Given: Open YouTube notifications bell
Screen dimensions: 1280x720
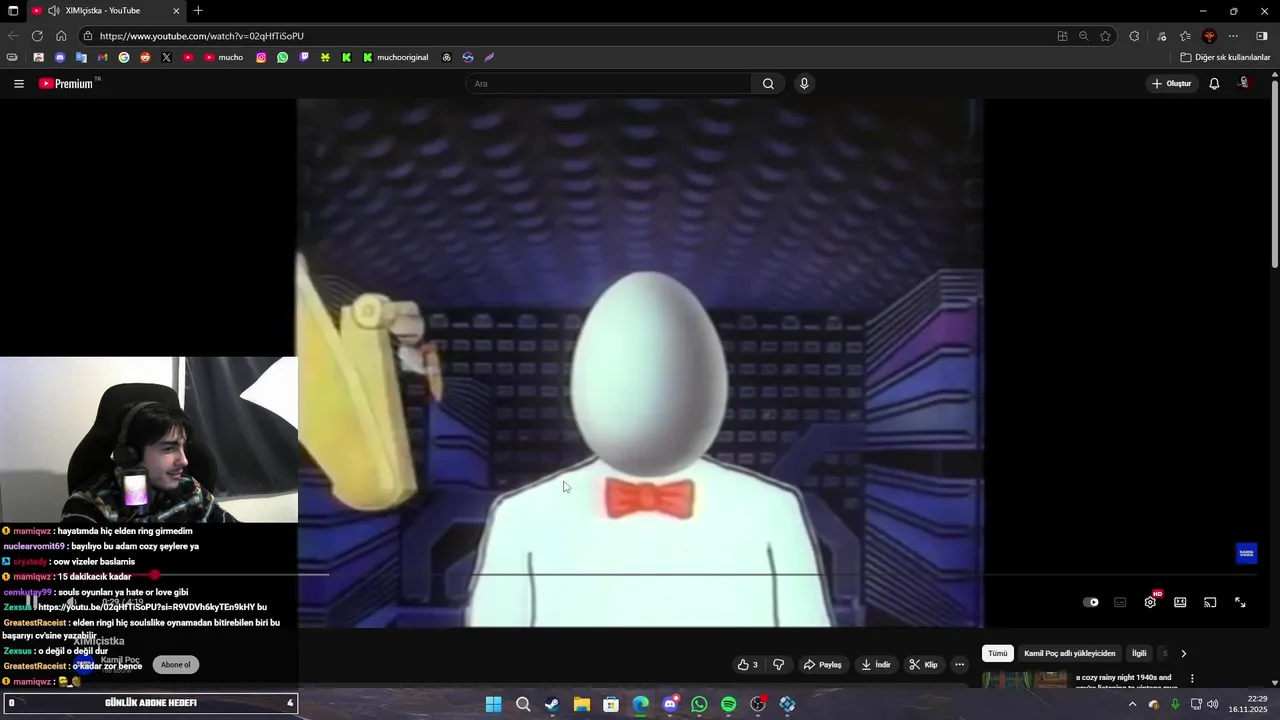Looking at the screenshot, I should point(1214,84).
